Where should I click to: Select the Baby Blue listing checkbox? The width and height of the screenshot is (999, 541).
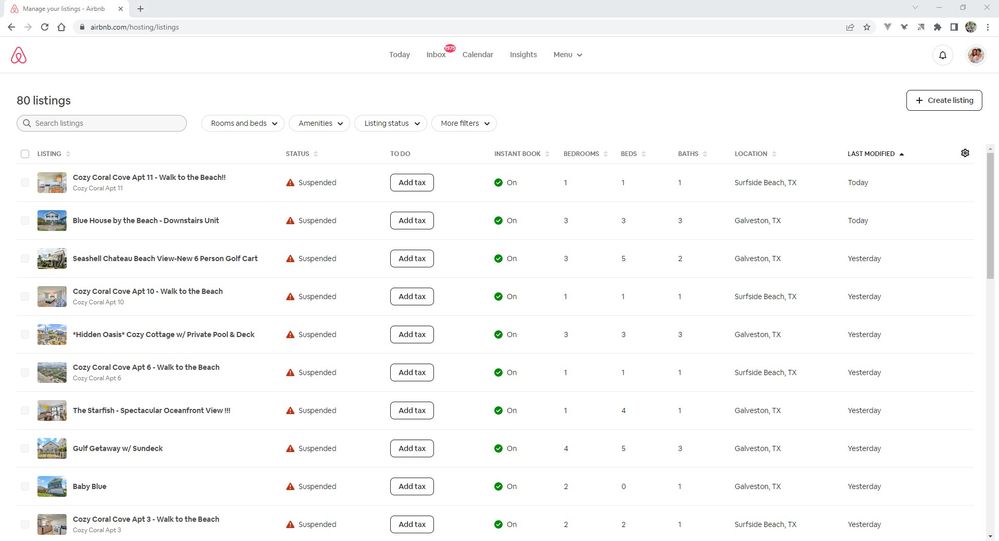tap(25, 487)
